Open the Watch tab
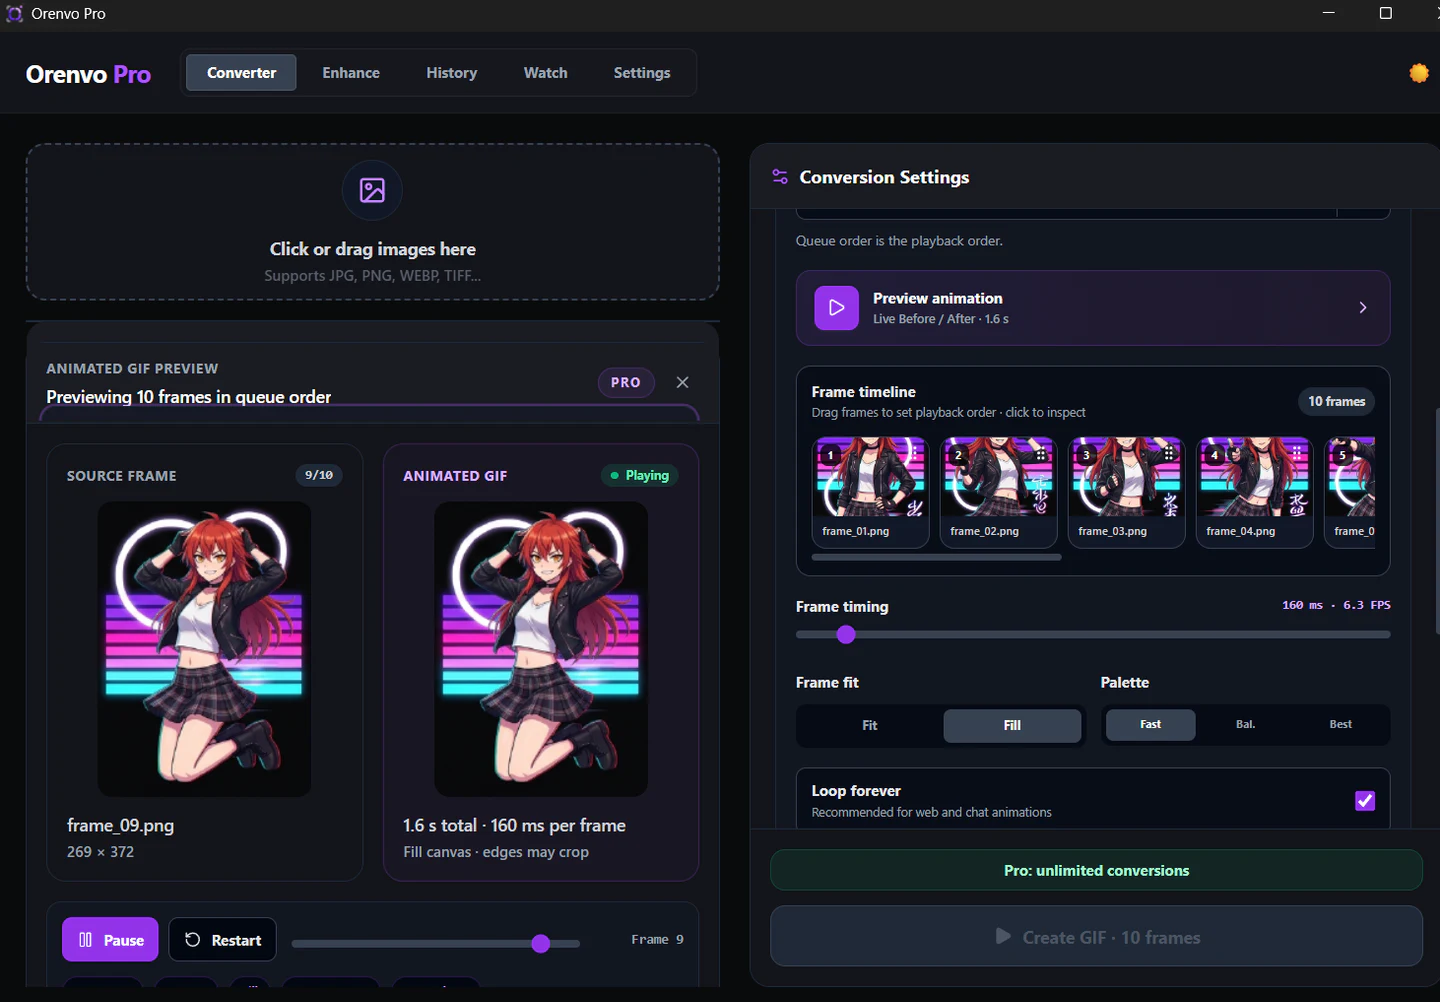 tap(546, 73)
